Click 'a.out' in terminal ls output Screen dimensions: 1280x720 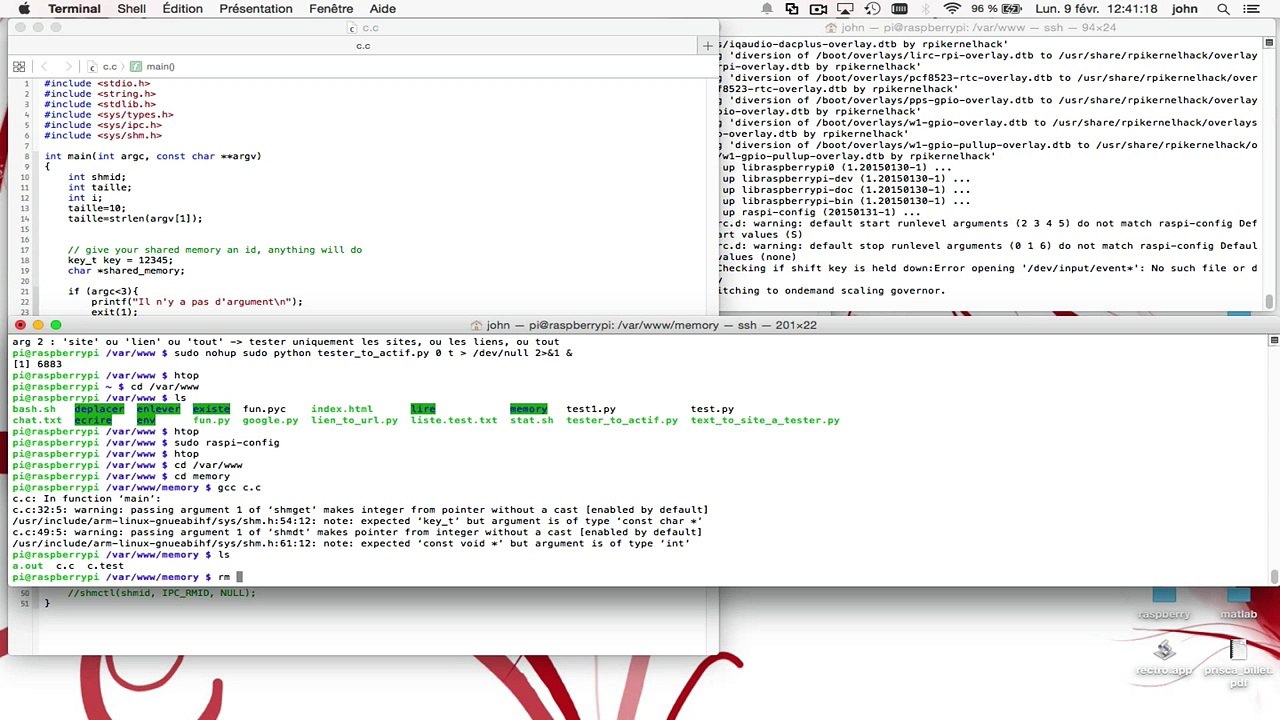[x=28, y=566]
